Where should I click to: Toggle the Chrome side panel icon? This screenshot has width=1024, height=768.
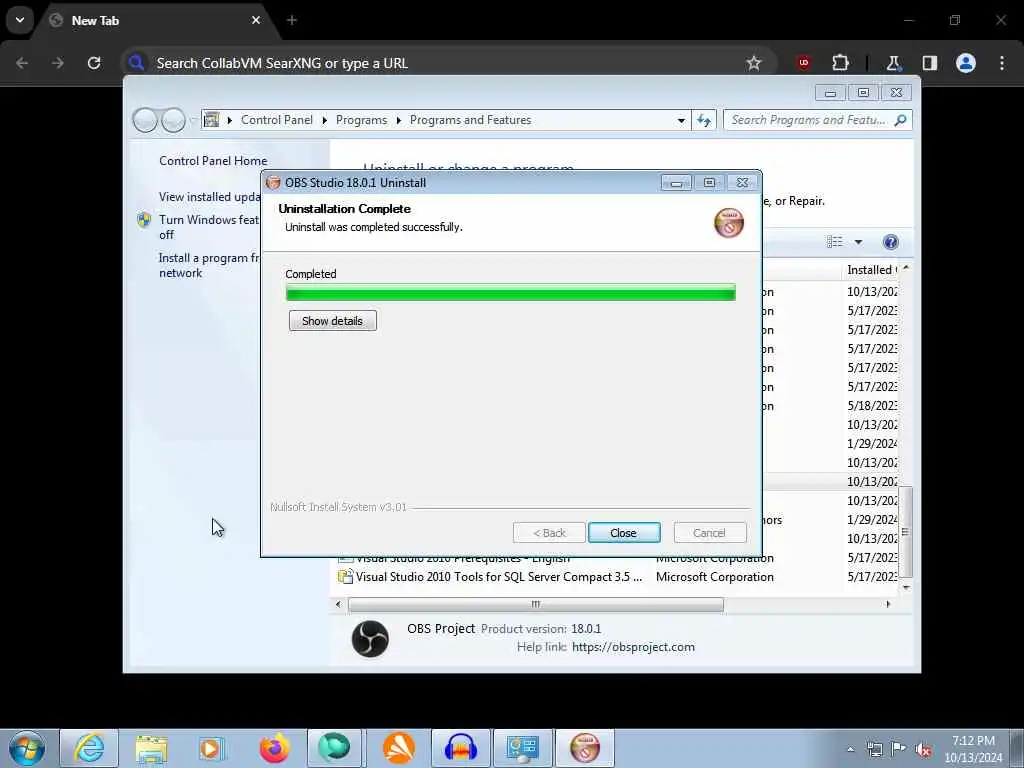click(929, 63)
